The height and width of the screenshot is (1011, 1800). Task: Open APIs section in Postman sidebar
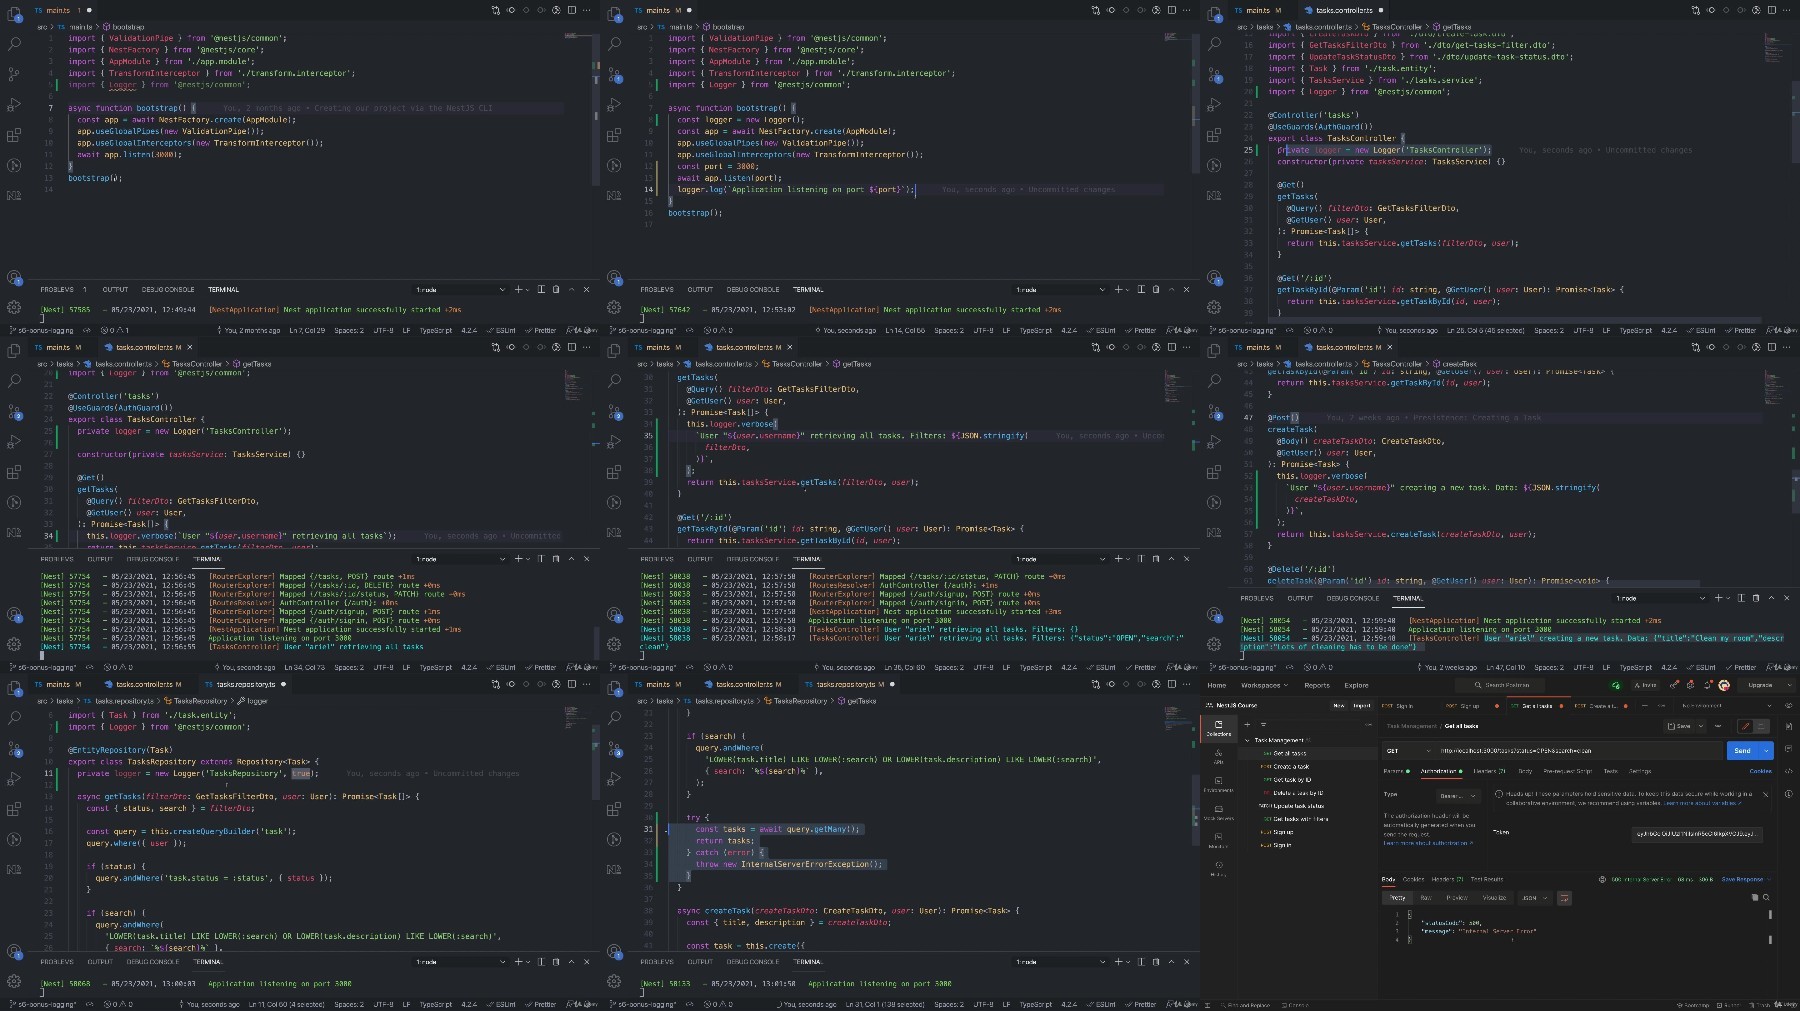[x=1218, y=757]
